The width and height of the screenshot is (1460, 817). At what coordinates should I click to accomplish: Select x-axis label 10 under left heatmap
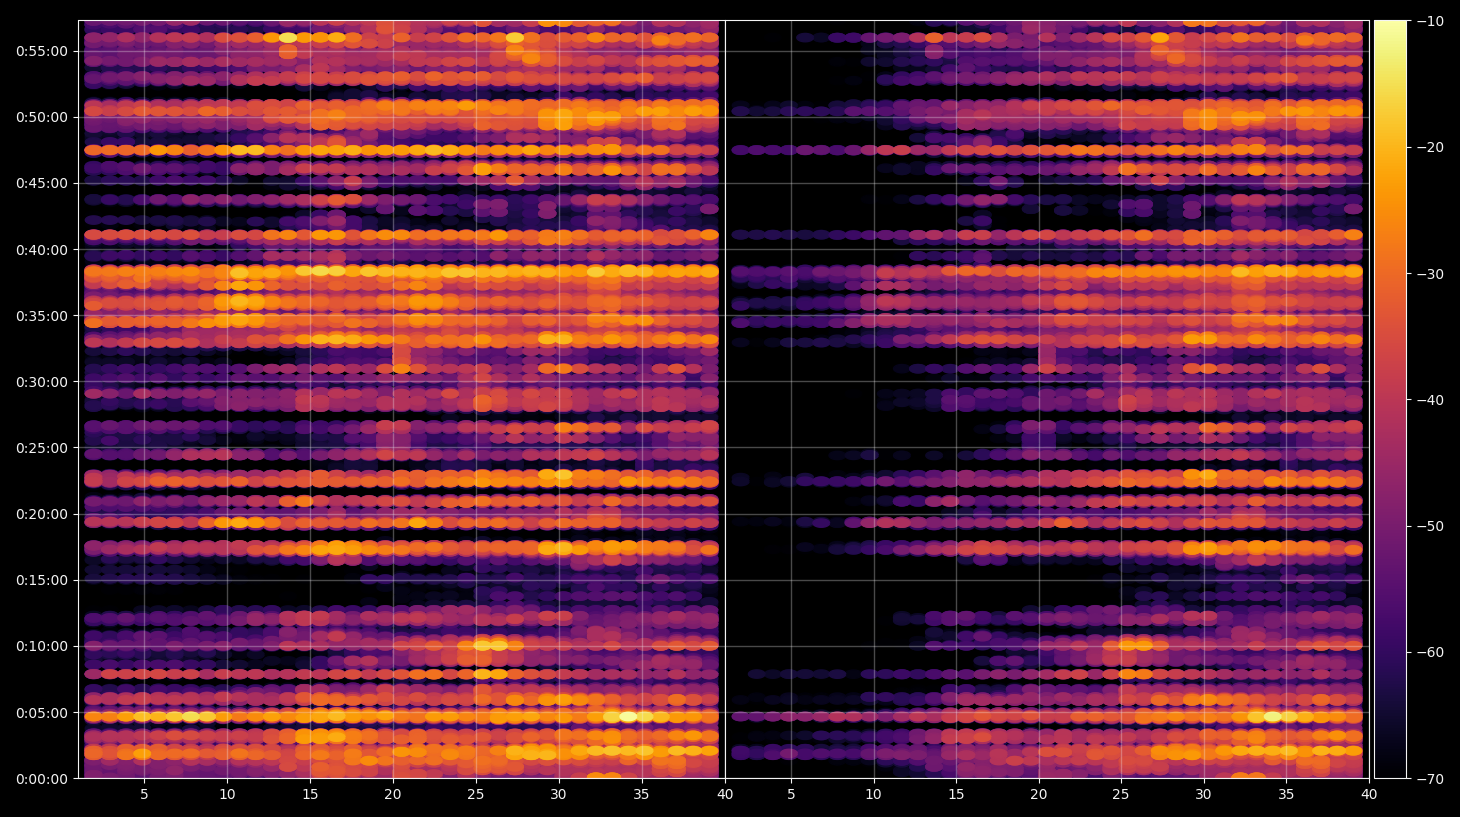tap(227, 795)
